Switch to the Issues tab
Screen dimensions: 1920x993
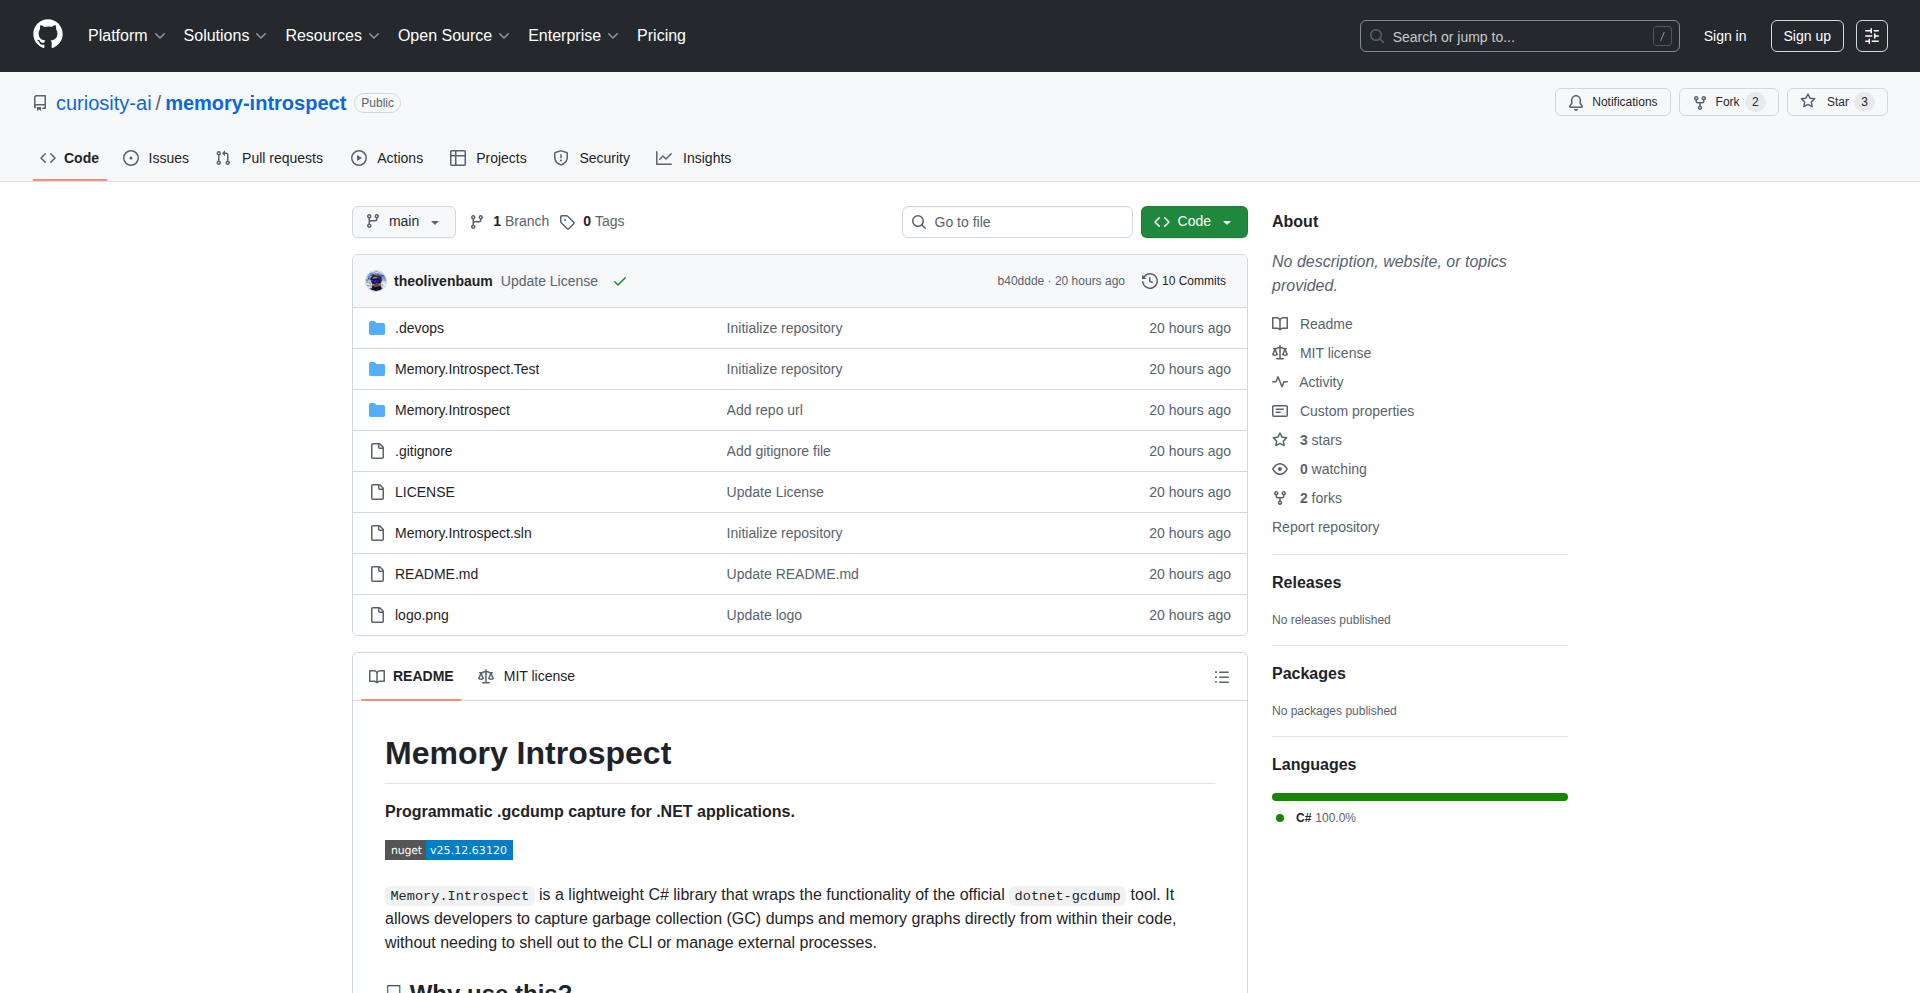[x=156, y=158]
